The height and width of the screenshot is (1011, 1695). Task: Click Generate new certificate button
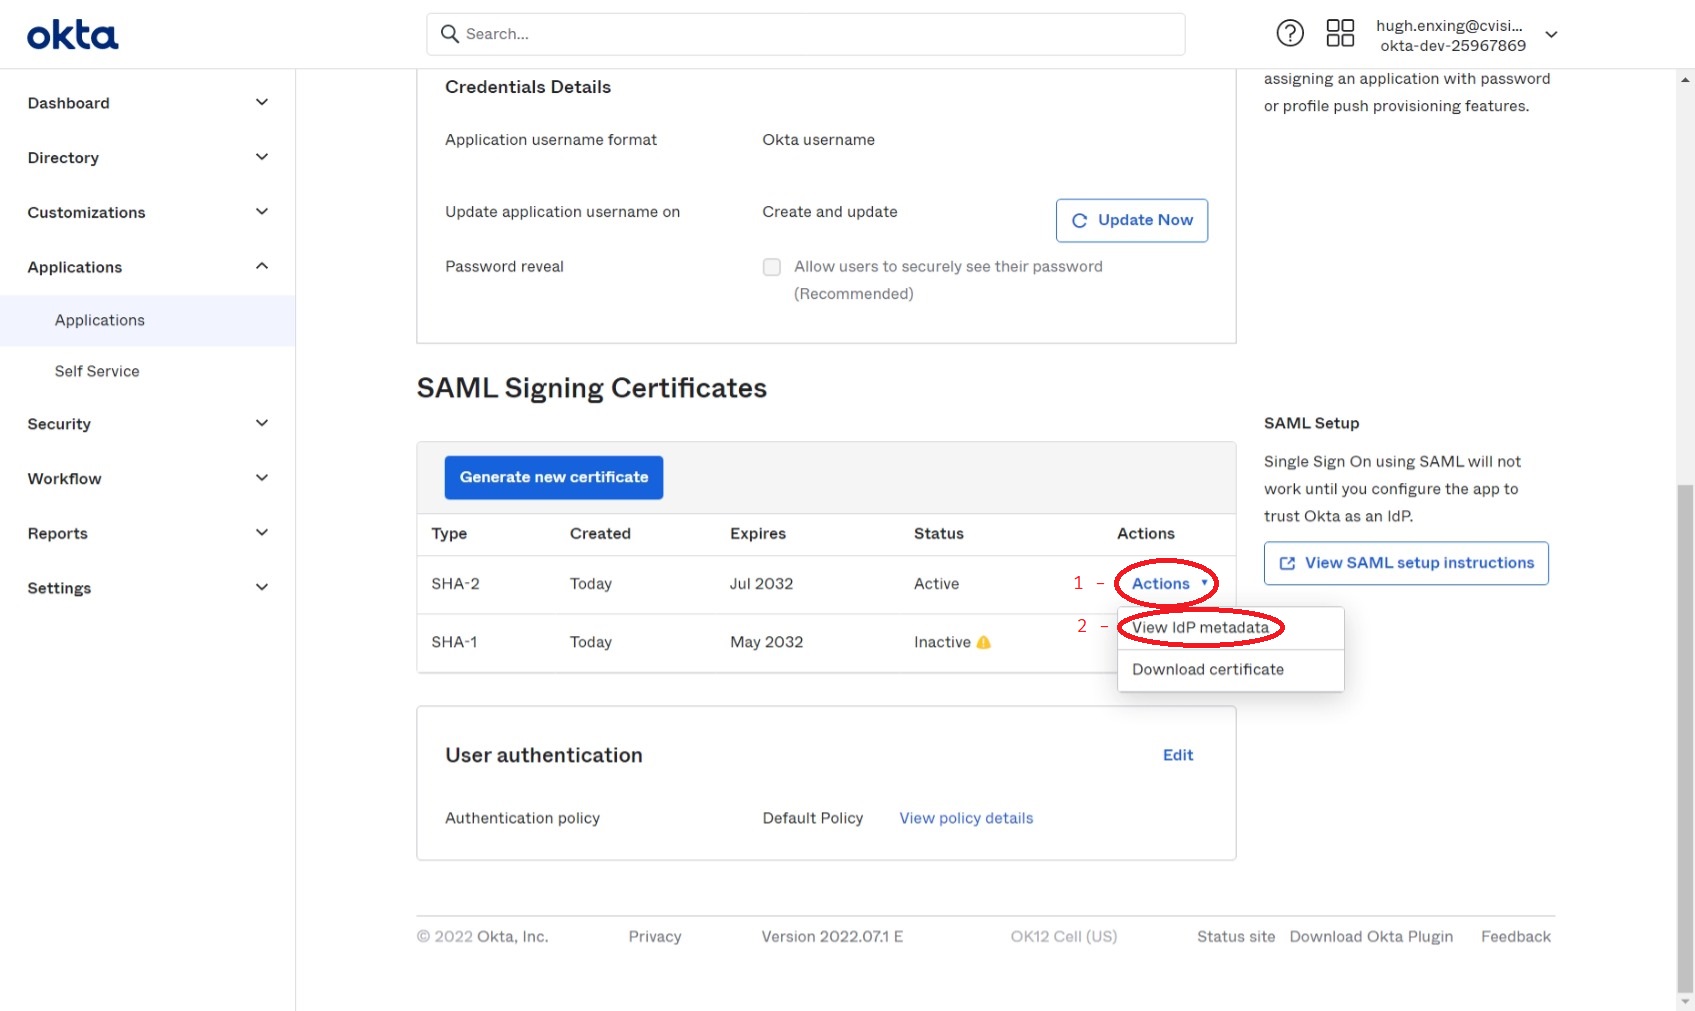click(x=553, y=478)
